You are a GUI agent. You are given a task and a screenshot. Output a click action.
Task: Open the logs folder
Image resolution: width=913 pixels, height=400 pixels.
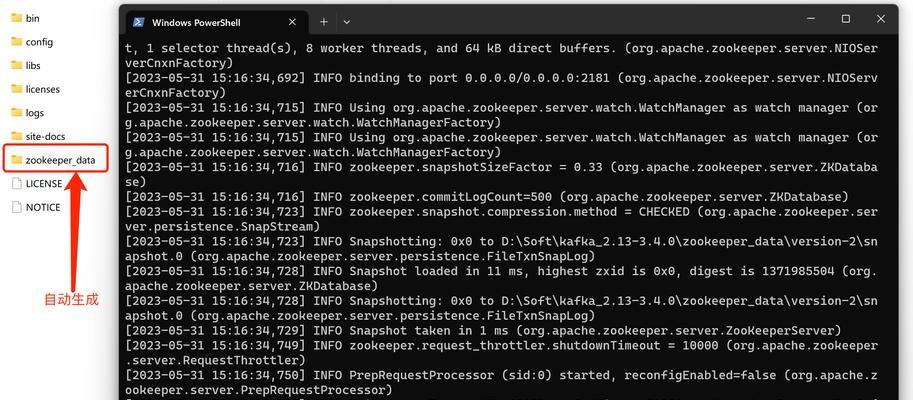[x=27, y=112]
